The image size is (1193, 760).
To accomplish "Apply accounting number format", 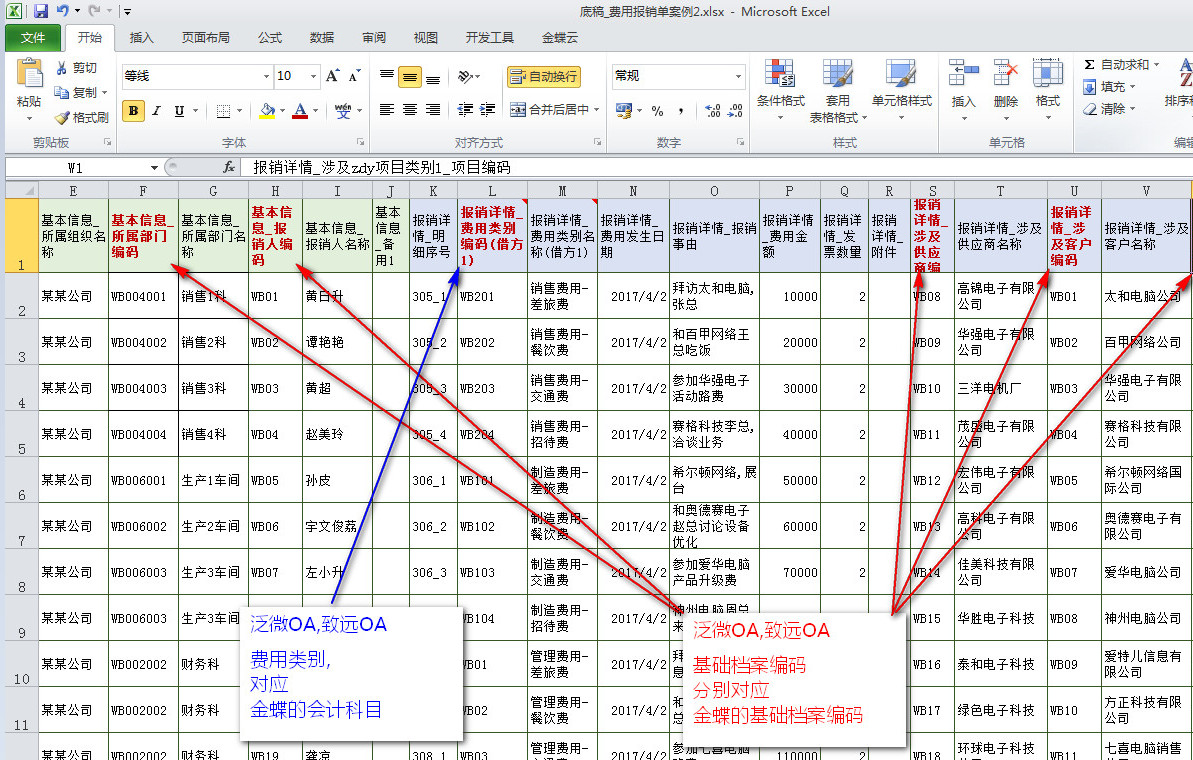I will 624,111.
